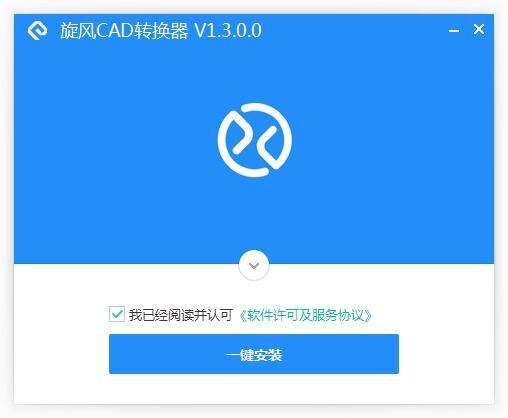Open the 《软件许可及服务协议》 link
This screenshot has width=508, height=418.
pyautogui.click(x=305, y=315)
